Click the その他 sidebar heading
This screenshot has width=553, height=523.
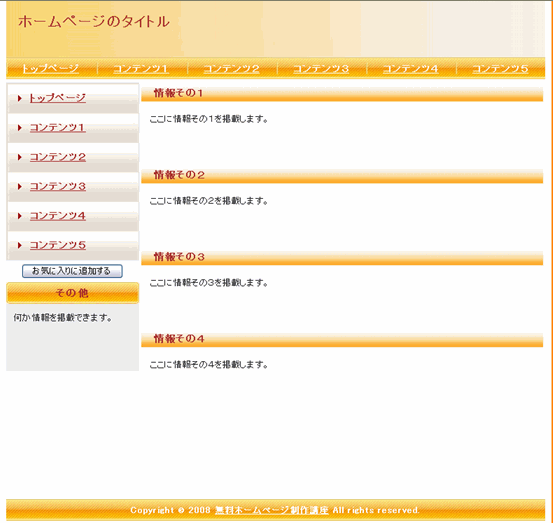tap(72, 293)
